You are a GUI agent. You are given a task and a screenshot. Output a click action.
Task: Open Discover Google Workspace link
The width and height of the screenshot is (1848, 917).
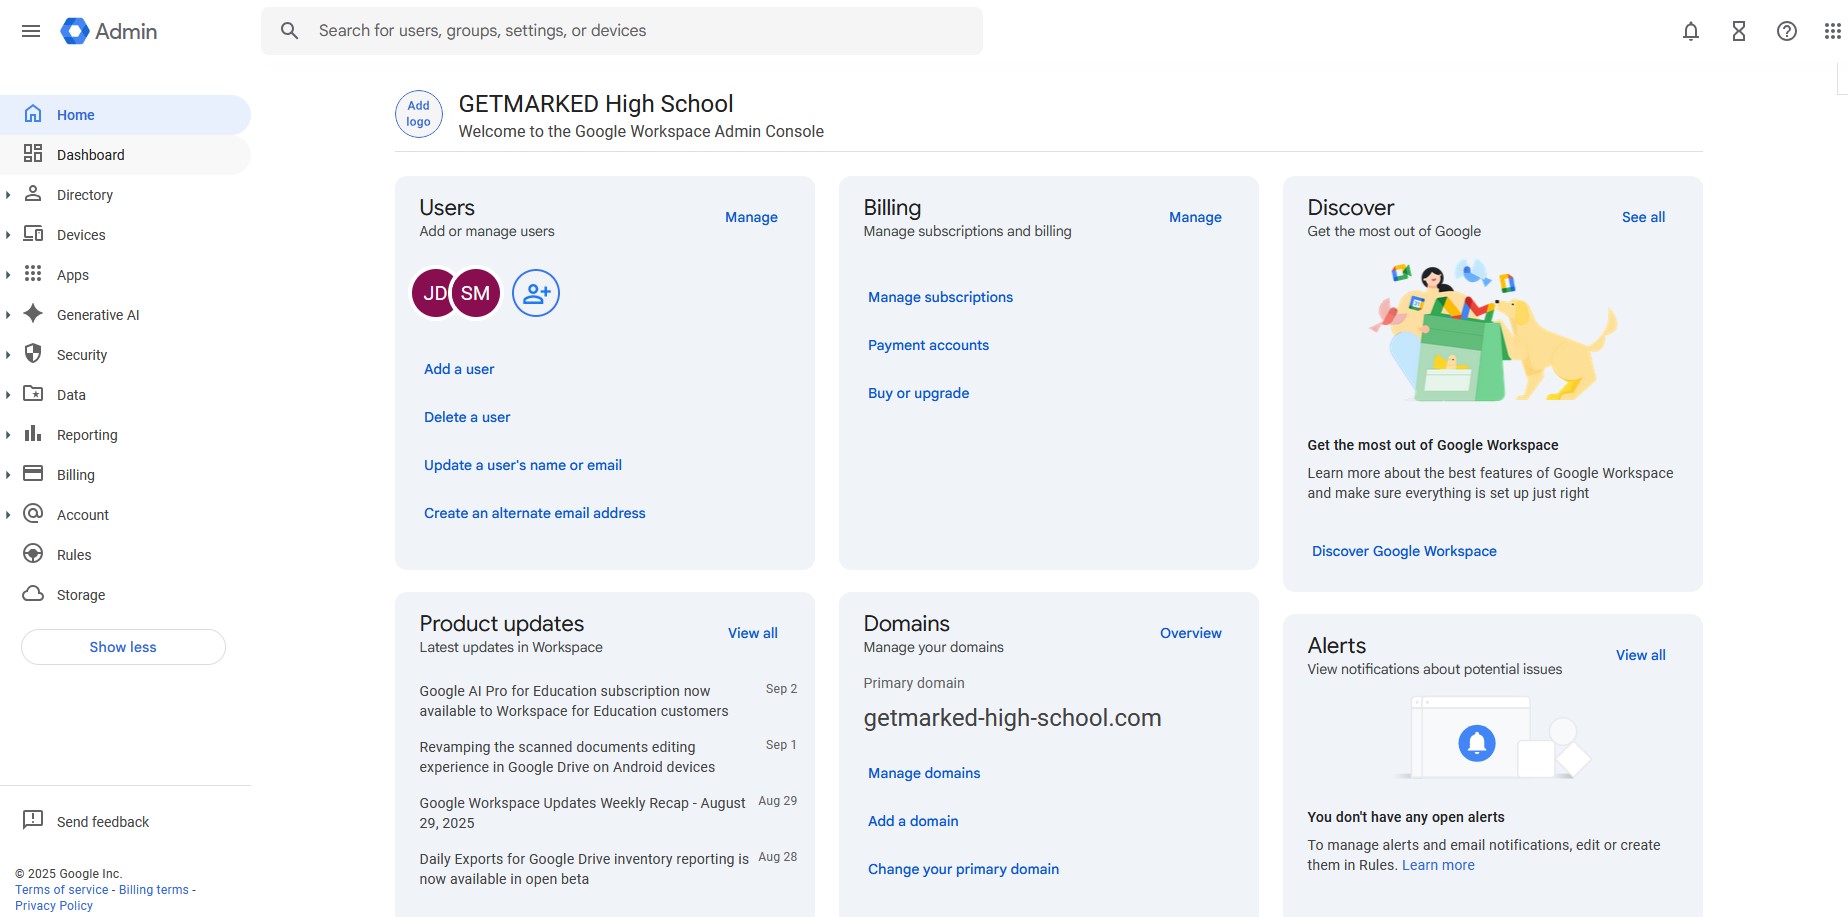pos(1404,551)
